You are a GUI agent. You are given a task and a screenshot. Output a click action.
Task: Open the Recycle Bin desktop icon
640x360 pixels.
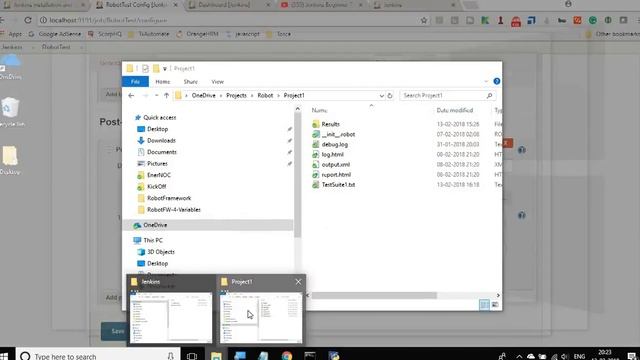pos(11,112)
